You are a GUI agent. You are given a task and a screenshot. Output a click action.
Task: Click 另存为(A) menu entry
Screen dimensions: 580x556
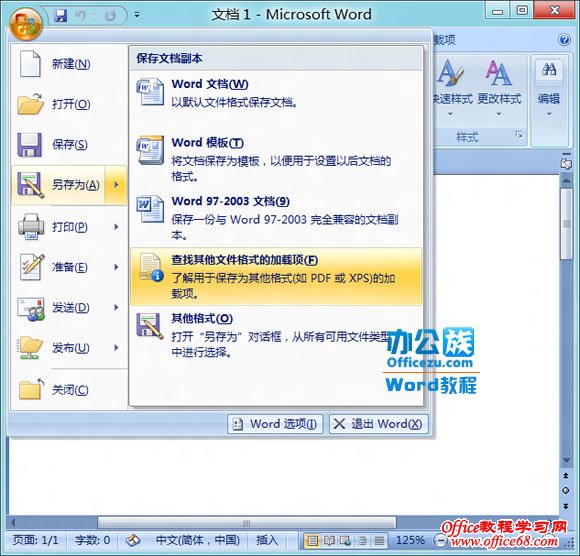pyautogui.click(x=59, y=185)
